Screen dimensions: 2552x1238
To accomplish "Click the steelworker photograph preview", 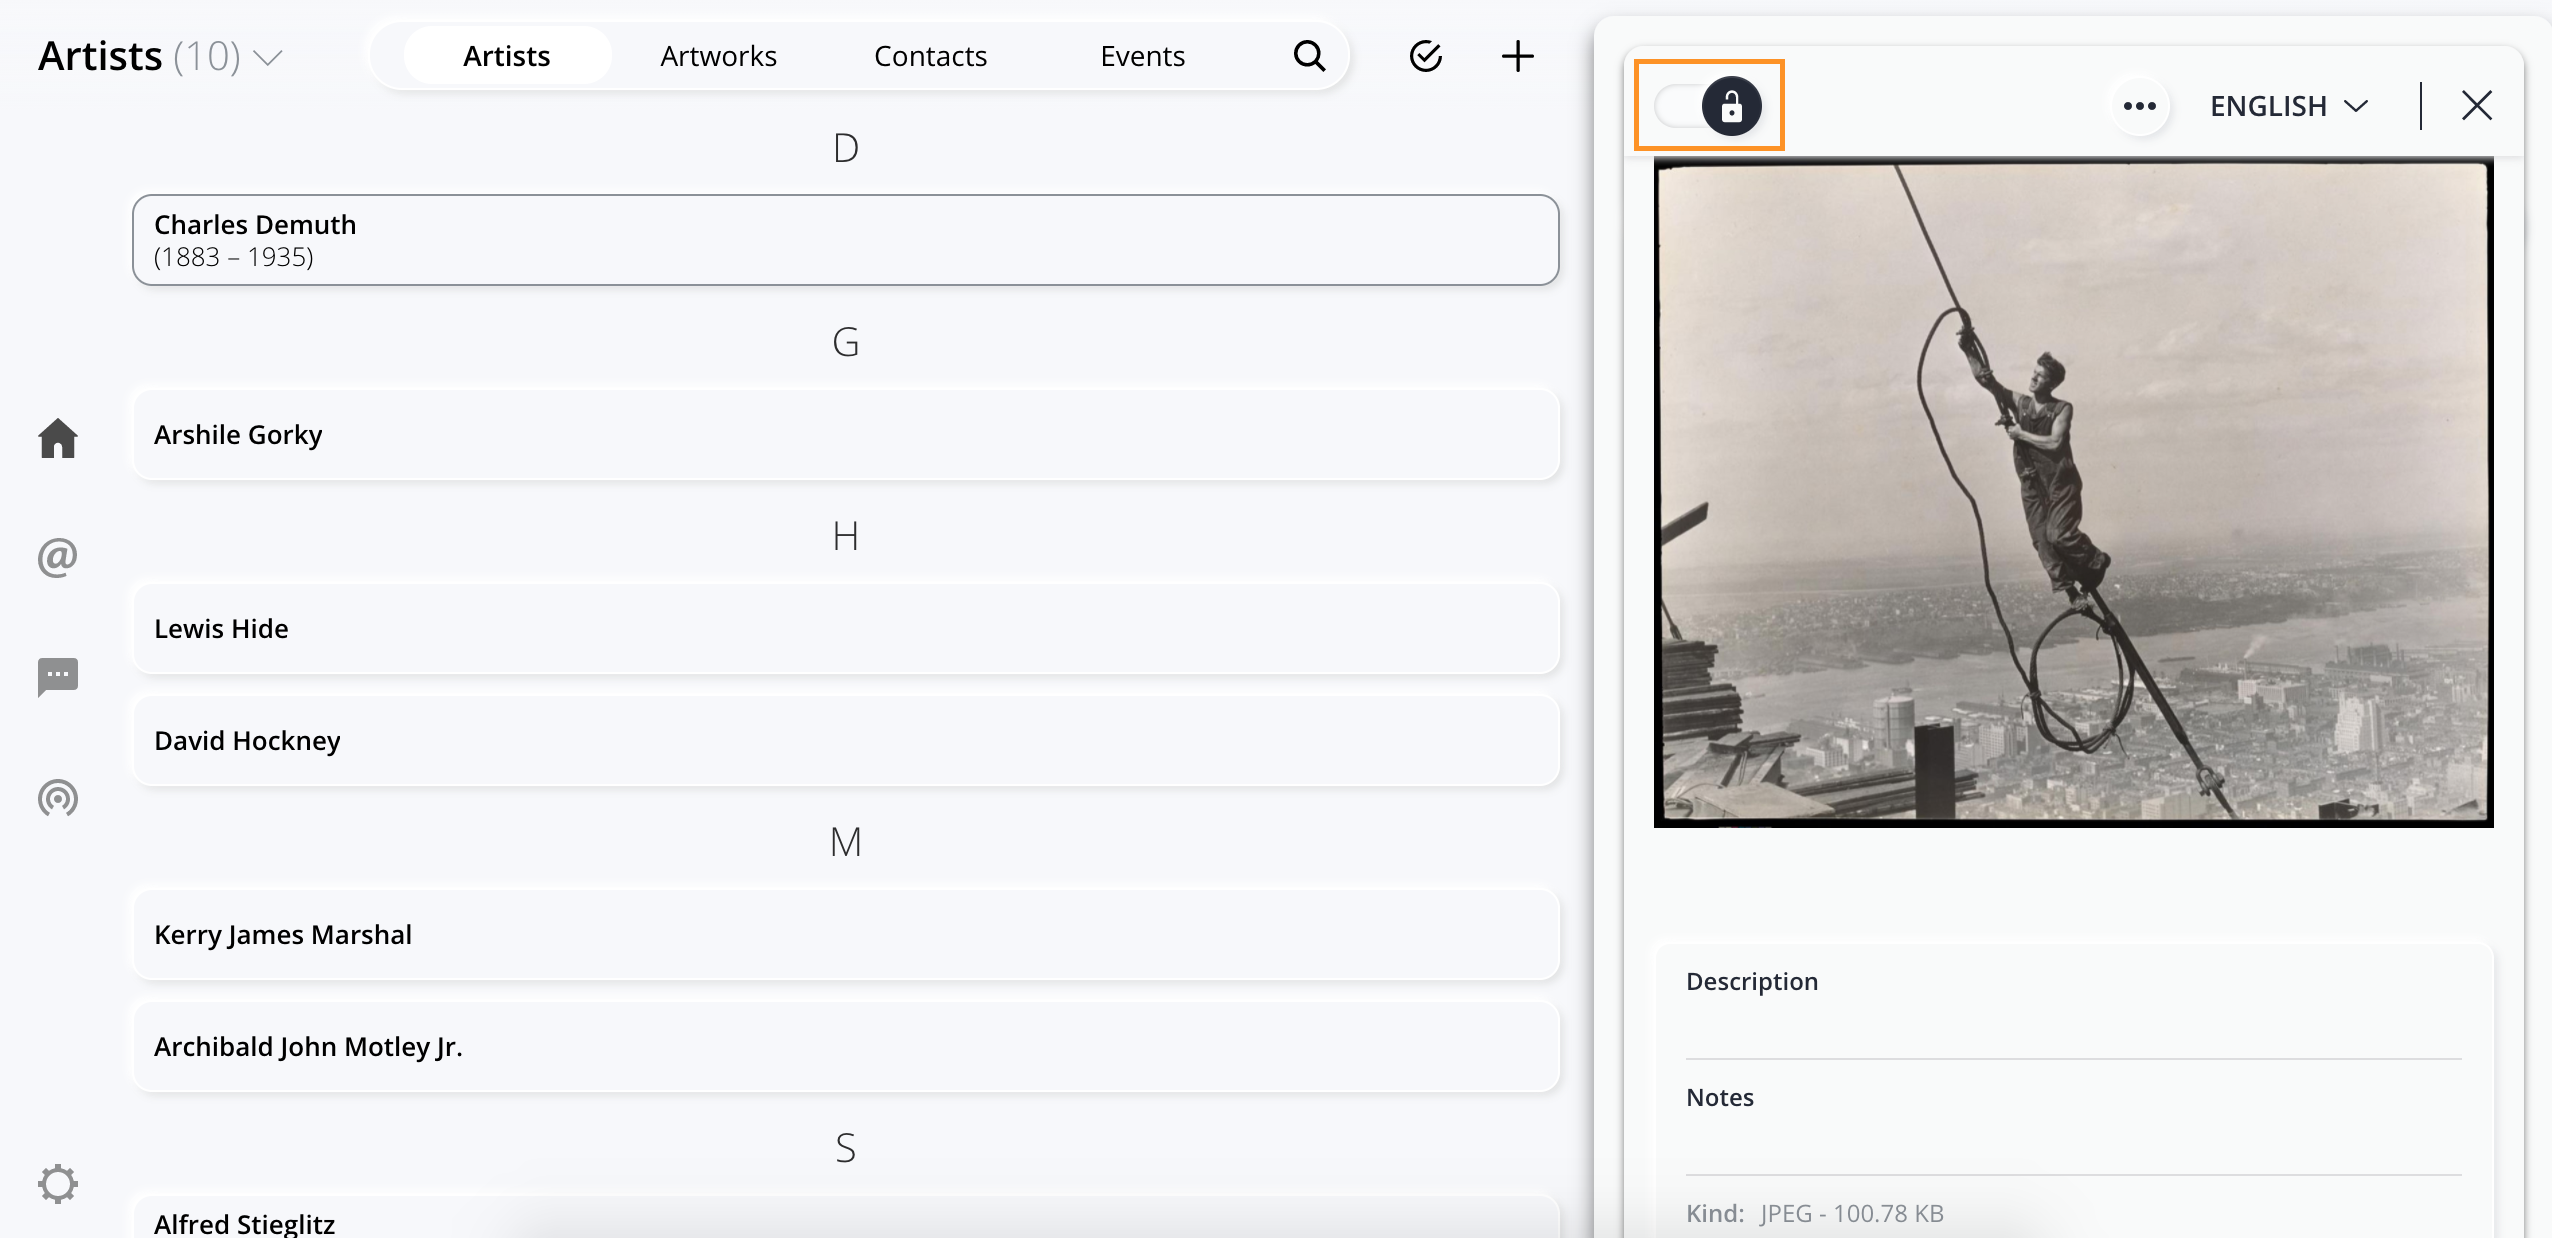I will [2073, 493].
